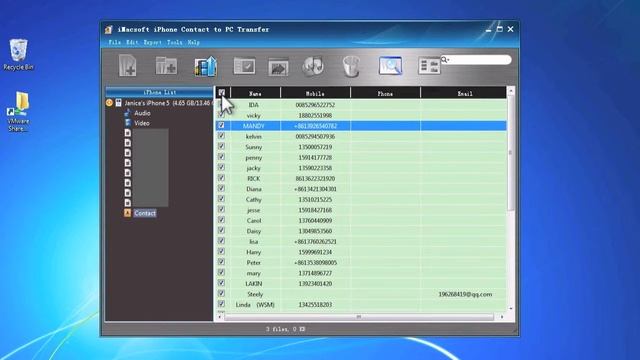The width and height of the screenshot is (640, 360).
Task: Open the Help menu
Action: [193, 42]
